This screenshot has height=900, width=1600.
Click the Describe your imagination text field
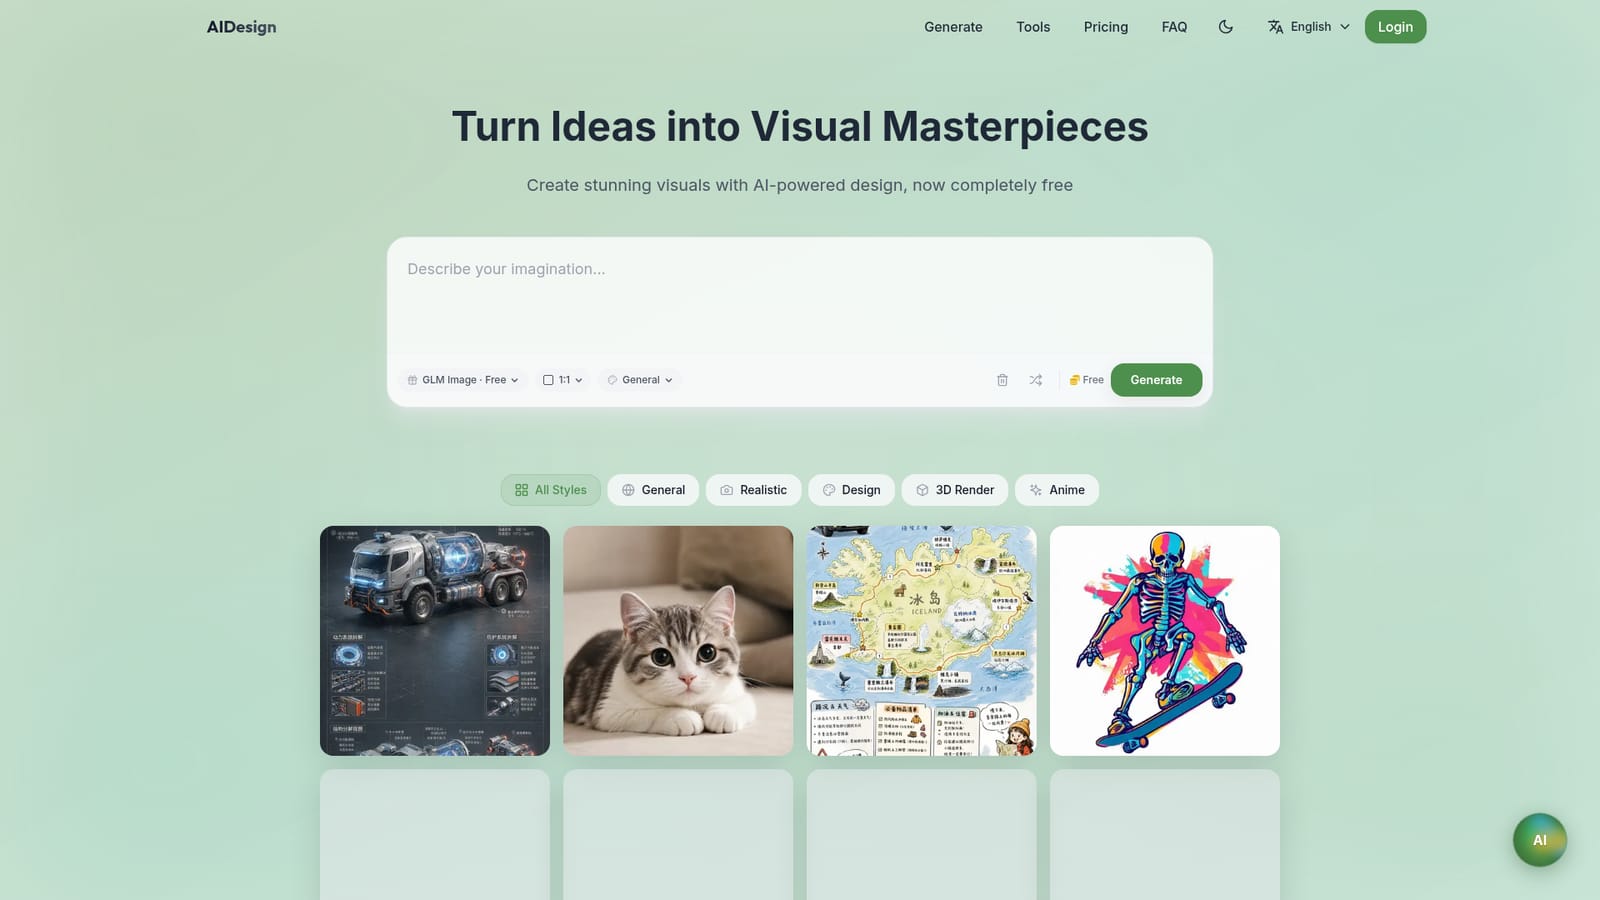pos(800,298)
